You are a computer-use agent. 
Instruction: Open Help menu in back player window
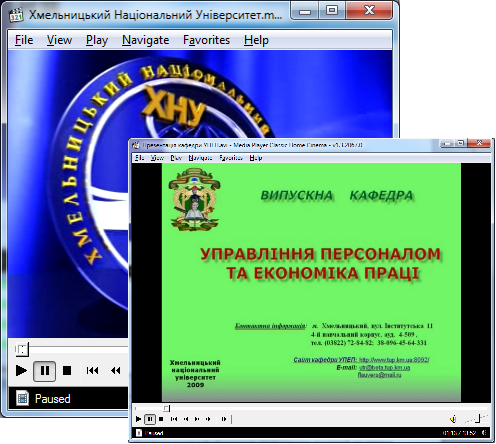tap(256, 40)
